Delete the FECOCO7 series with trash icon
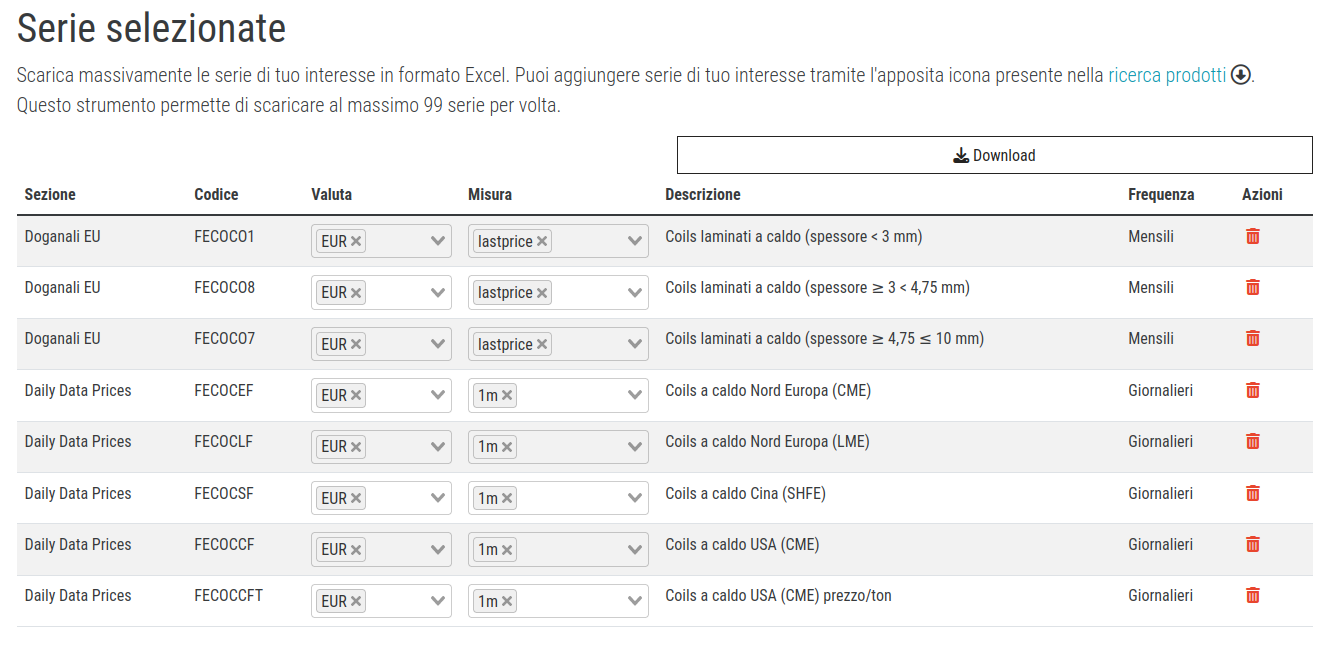 click(x=1252, y=338)
